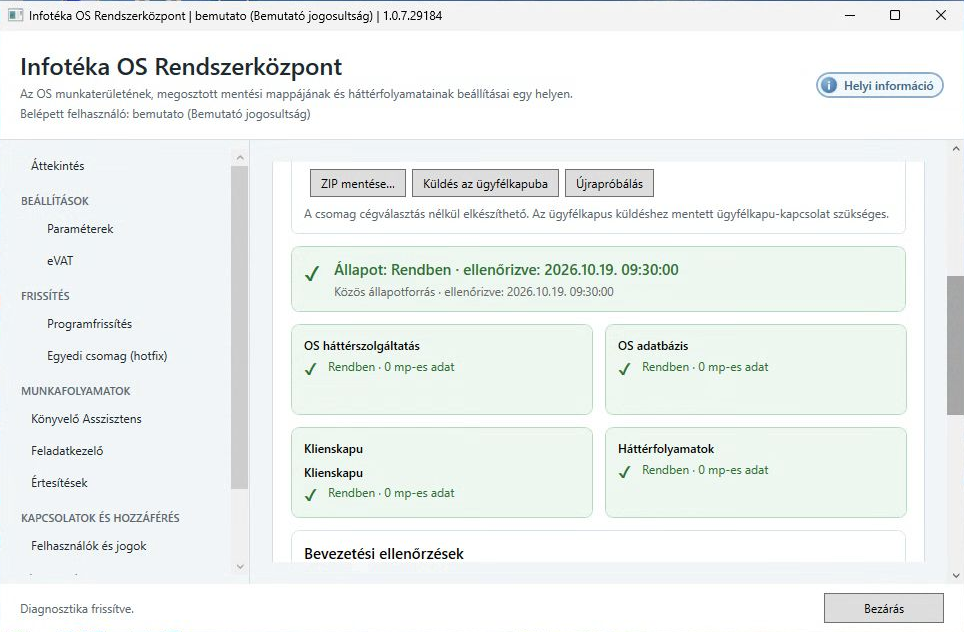The image size is (964, 632).
Task: Click 'Diagnosztika frissítve.' status text
Action: [x=77, y=609]
